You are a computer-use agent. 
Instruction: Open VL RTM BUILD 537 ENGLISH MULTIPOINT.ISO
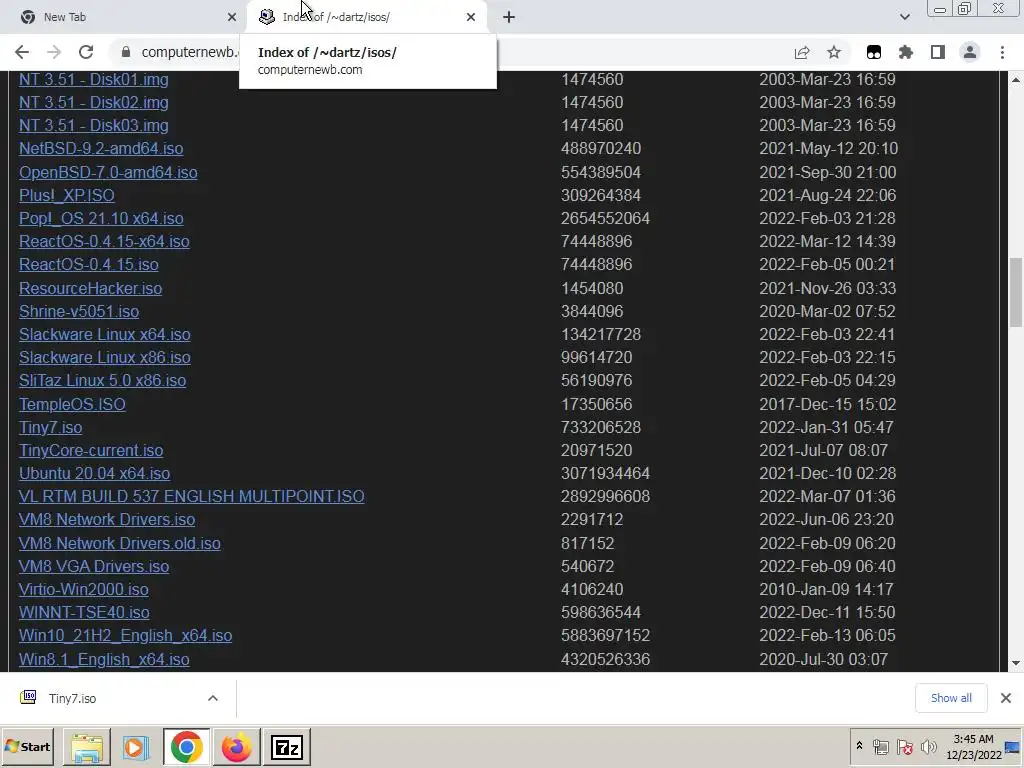coord(191,496)
